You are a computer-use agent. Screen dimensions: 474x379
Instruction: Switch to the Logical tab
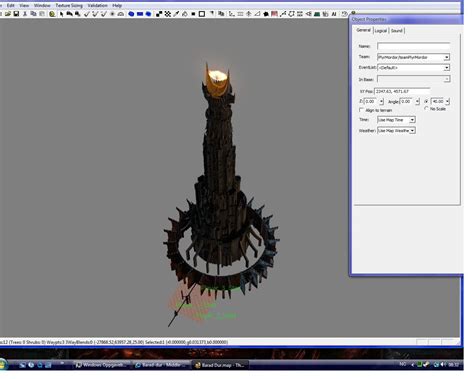pyautogui.click(x=381, y=31)
